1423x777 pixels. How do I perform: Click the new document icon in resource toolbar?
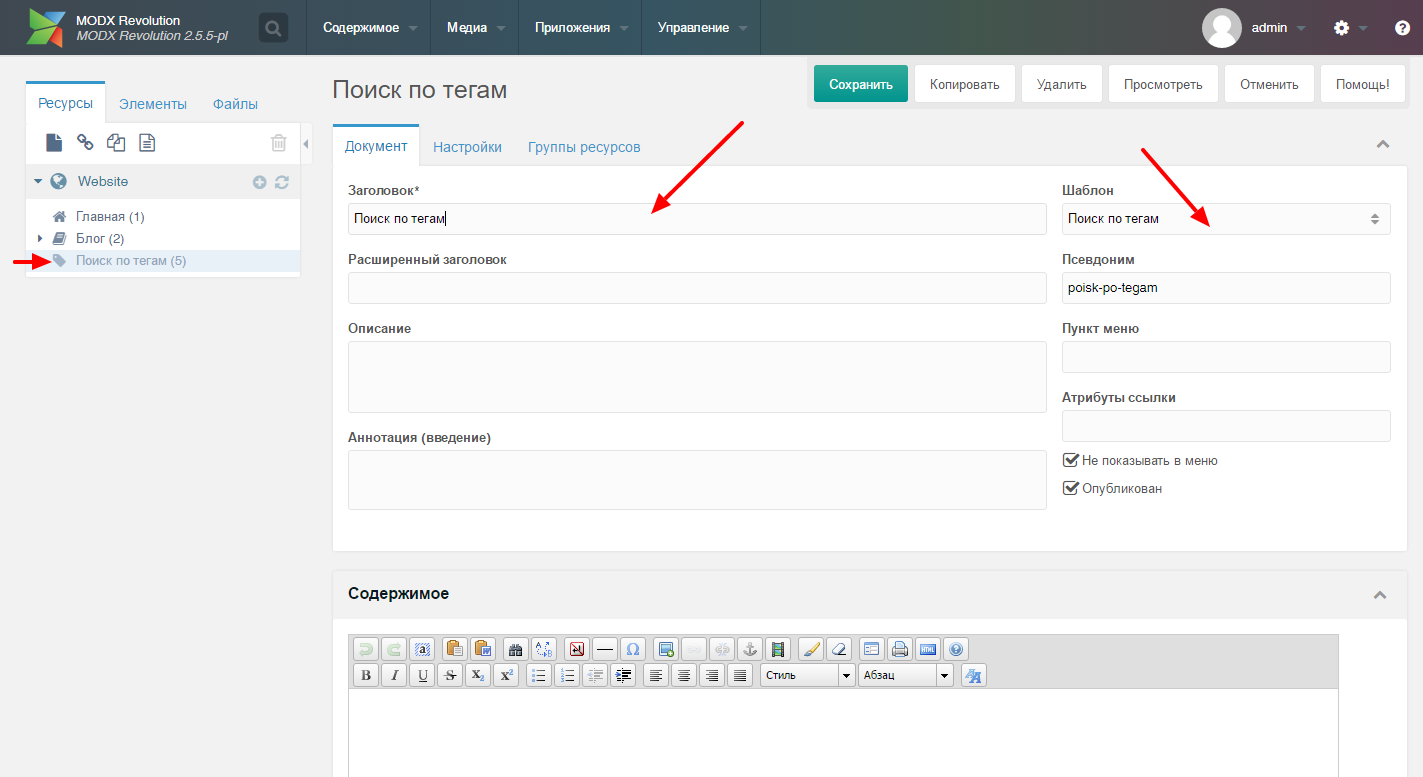[54, 143]
